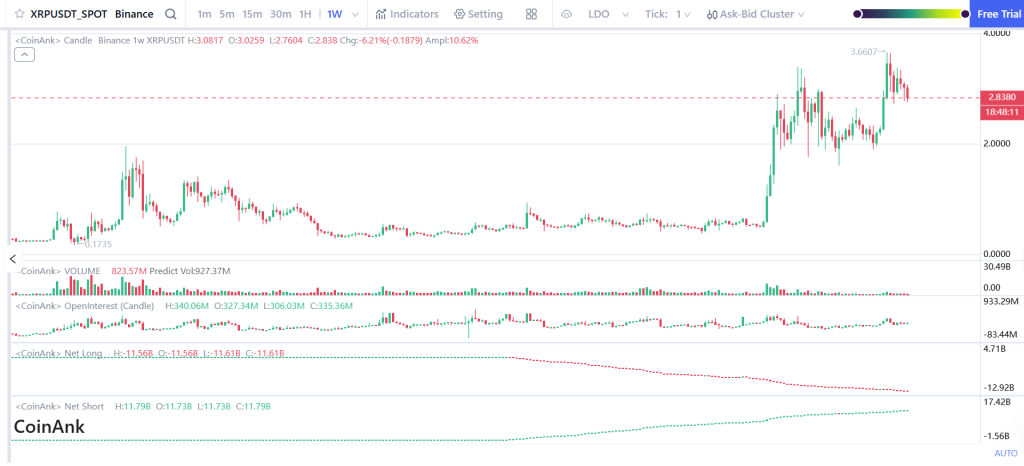Viewport: 1024px width, 466px height.
Task: Click the Free Trial button
Action: point(997,14)
